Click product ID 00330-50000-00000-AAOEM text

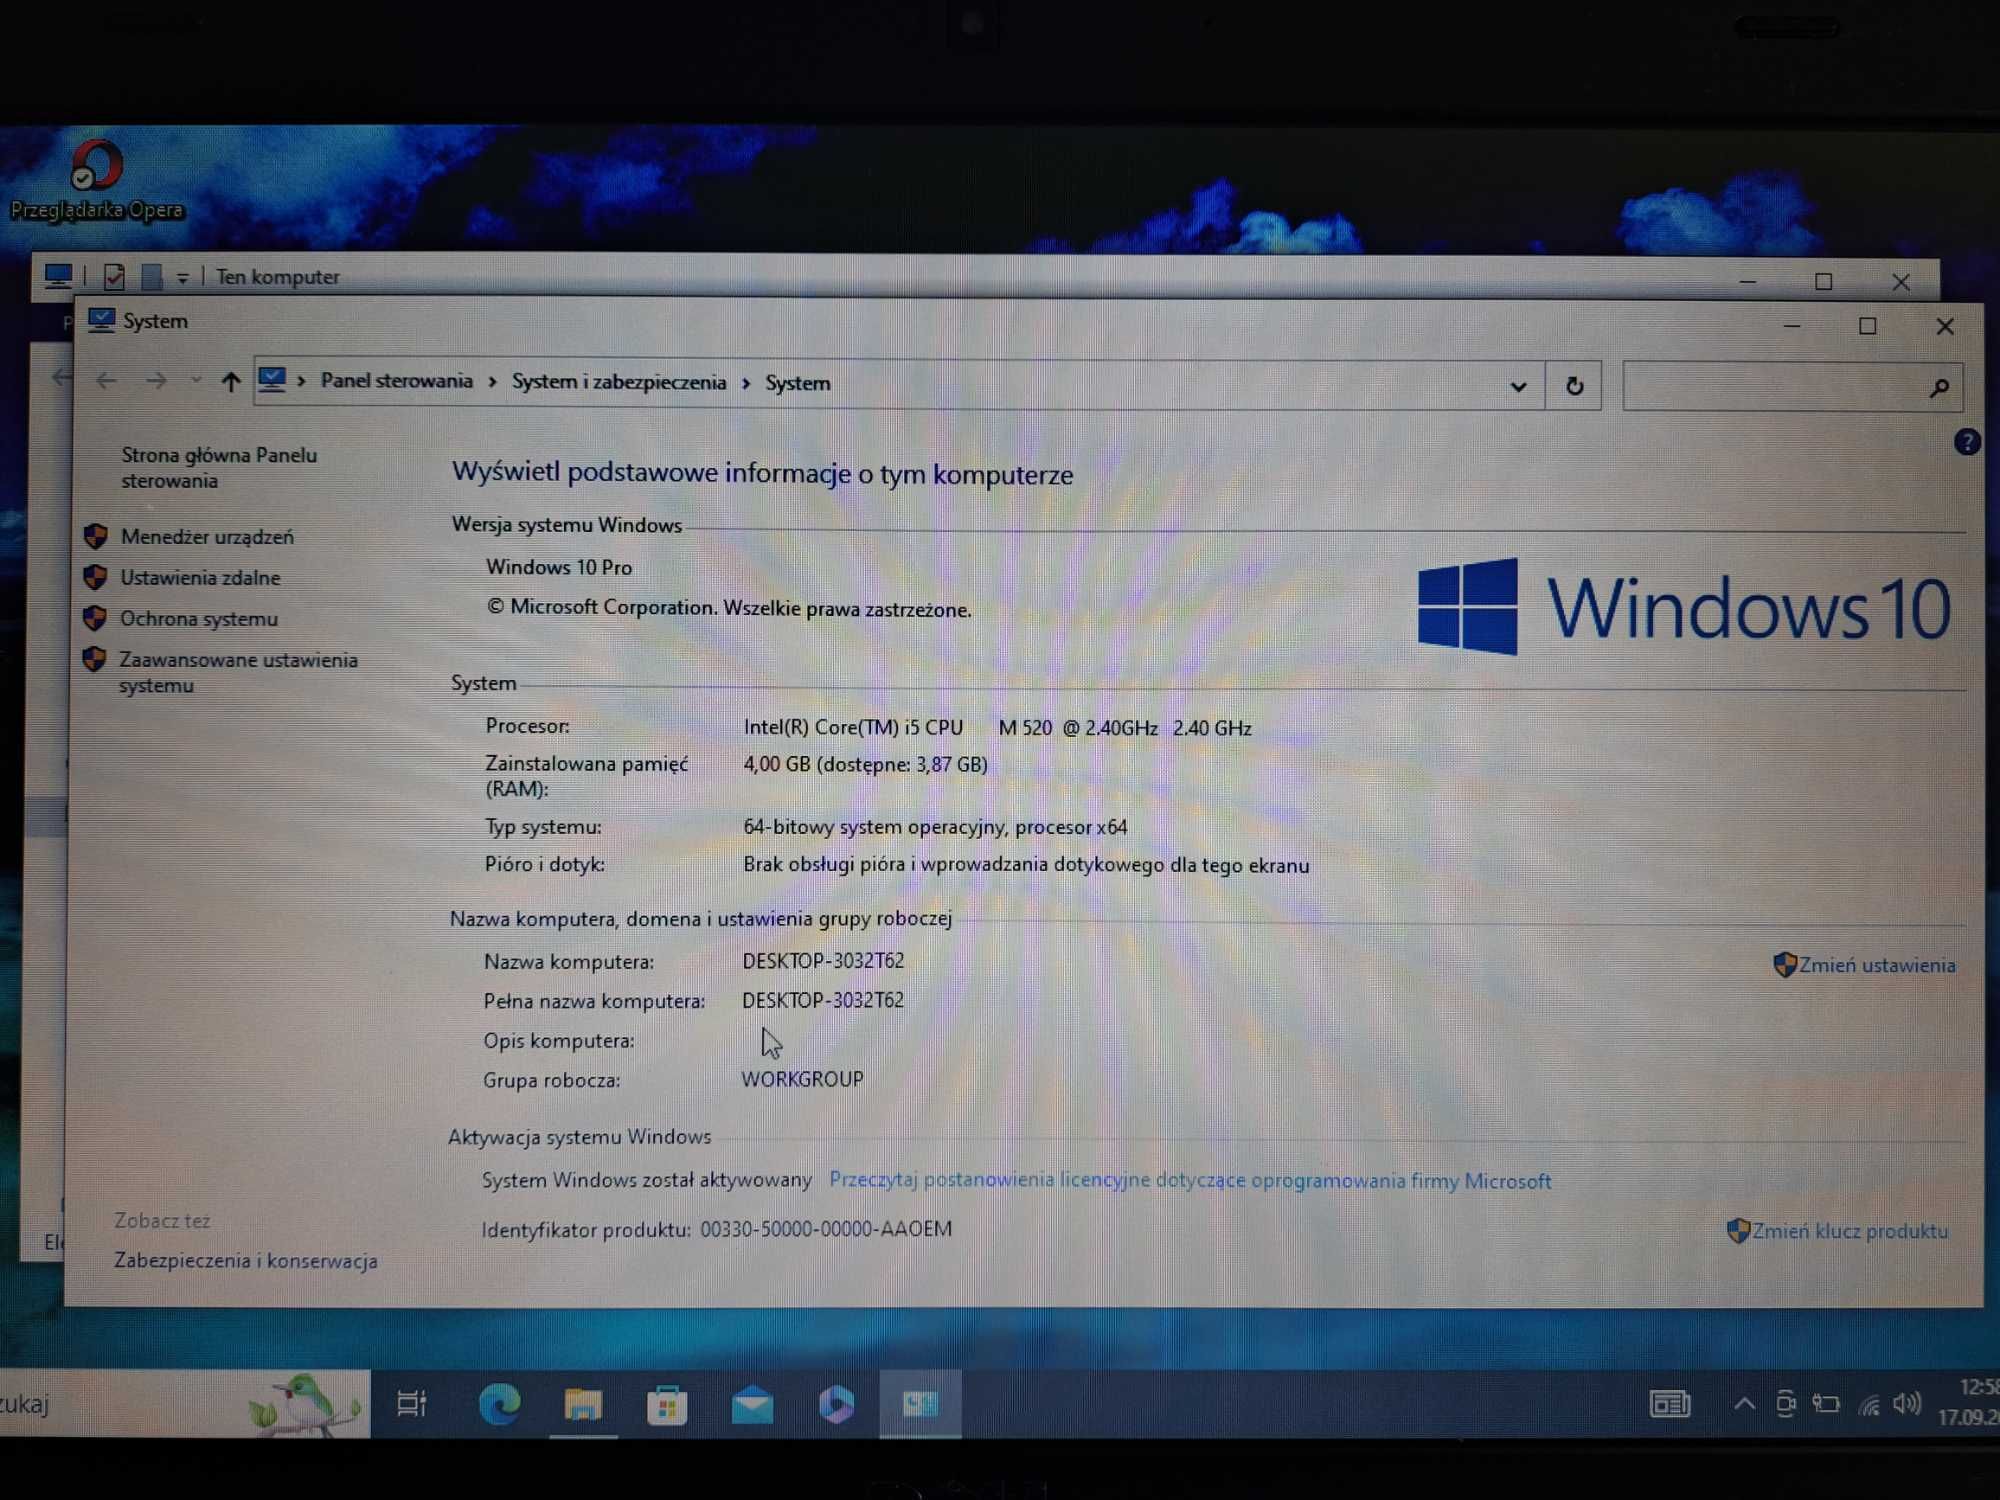click(826, 1229)
